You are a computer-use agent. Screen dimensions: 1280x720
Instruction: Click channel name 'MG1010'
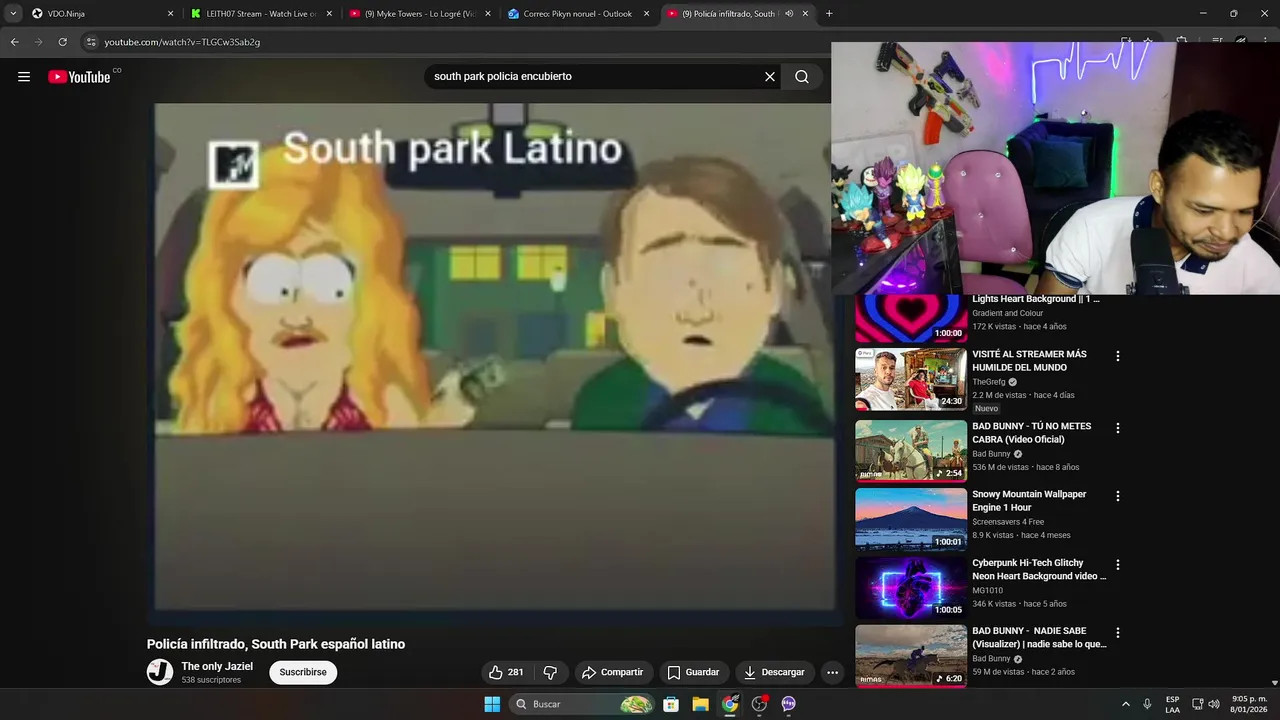coord(987,591)
